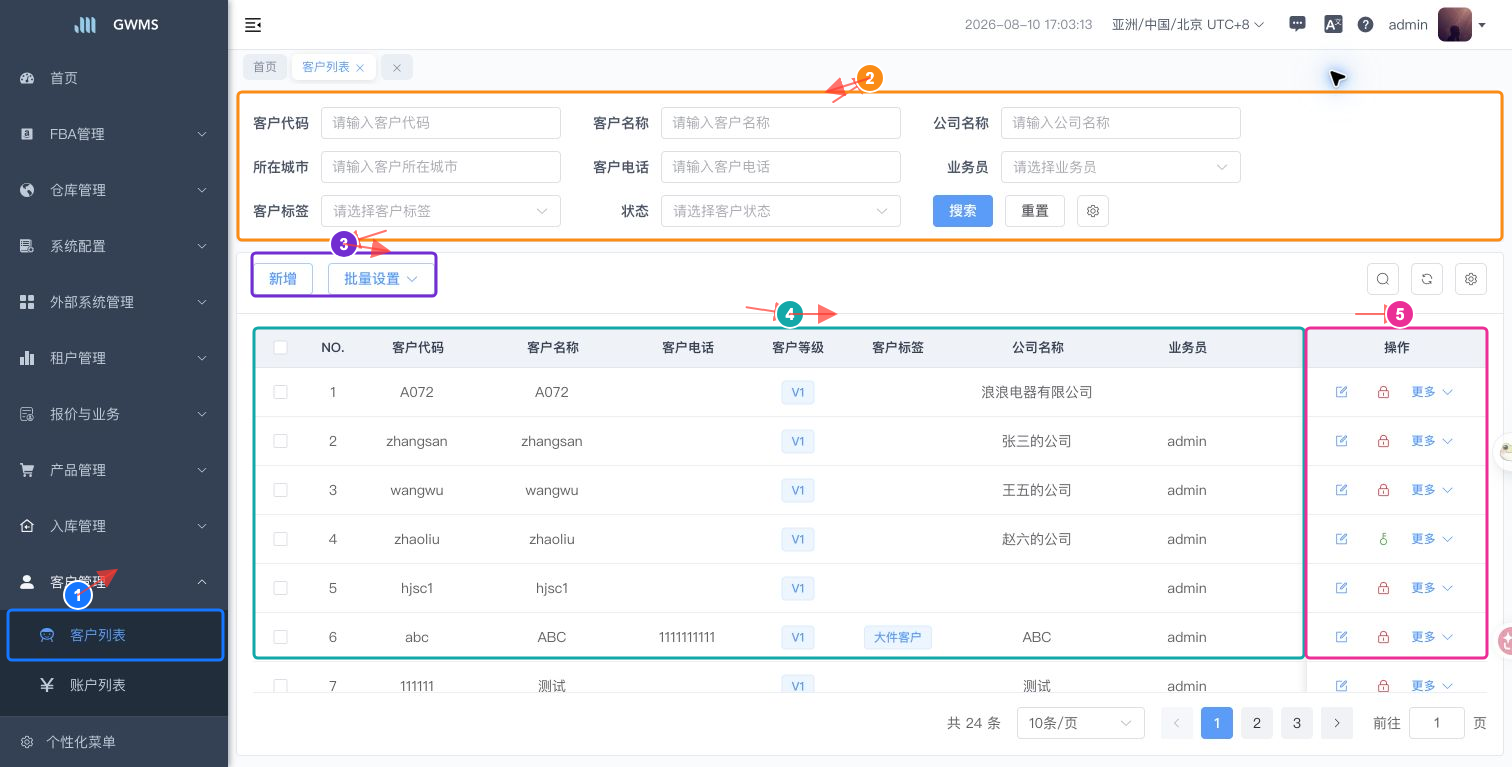The image size is (1512, 767).
Task: Go to page 3
Action: click(1297, 723)
